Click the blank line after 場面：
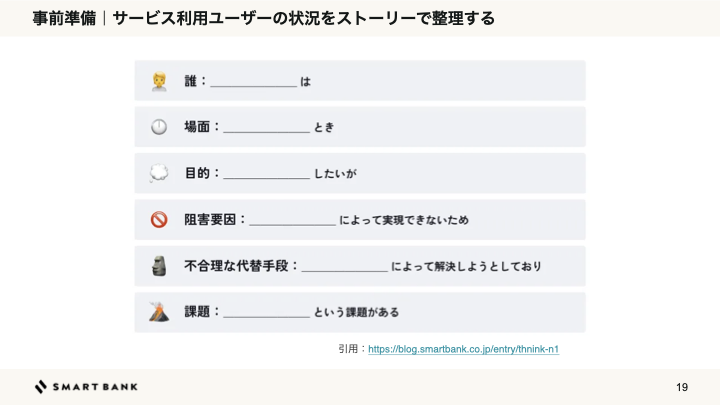This screenshot has width=720, height=405. [266, 131]
